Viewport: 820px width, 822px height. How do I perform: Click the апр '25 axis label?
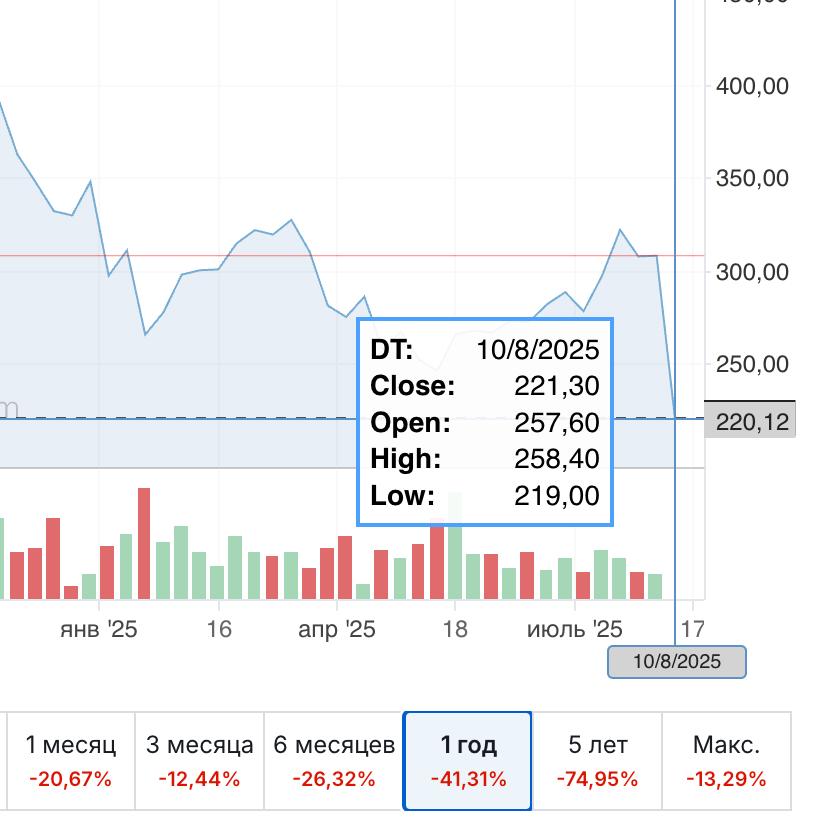click(337, 629)
